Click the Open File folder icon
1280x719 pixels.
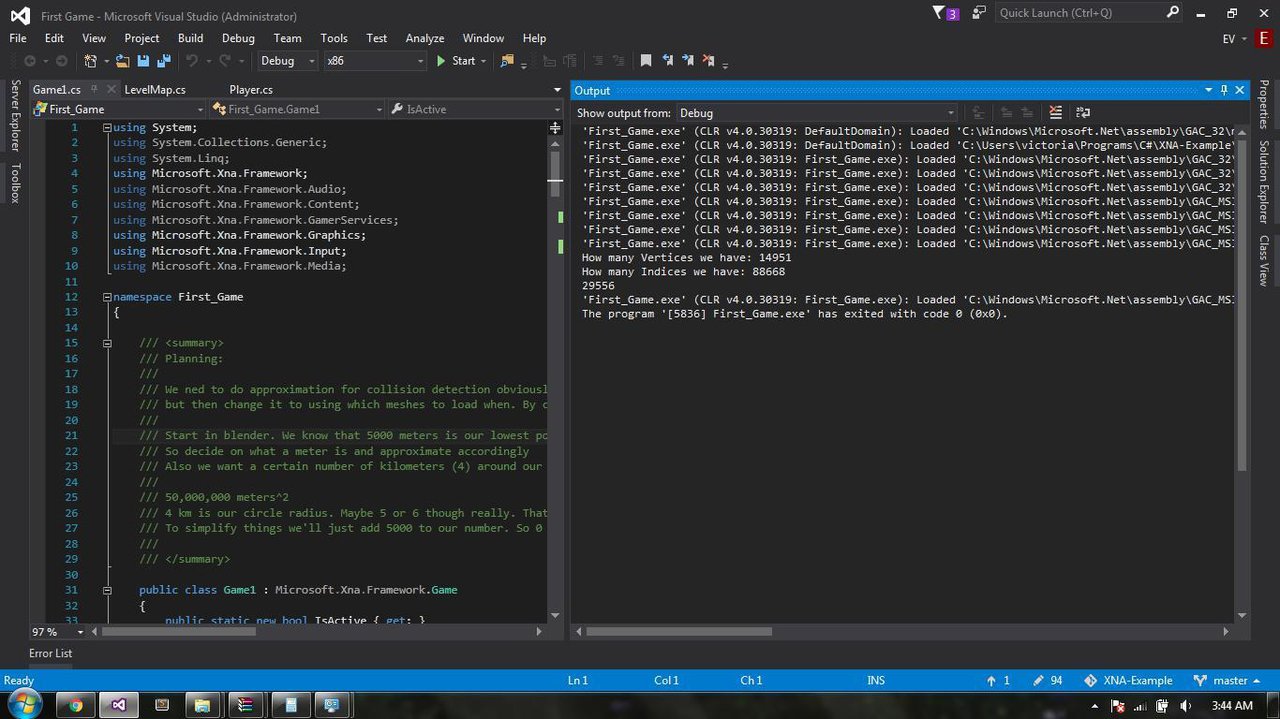(122, 61)
